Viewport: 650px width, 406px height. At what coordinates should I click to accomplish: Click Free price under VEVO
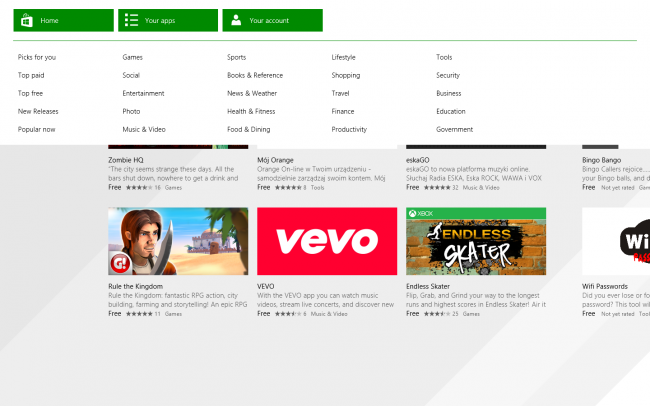[264, 314]
